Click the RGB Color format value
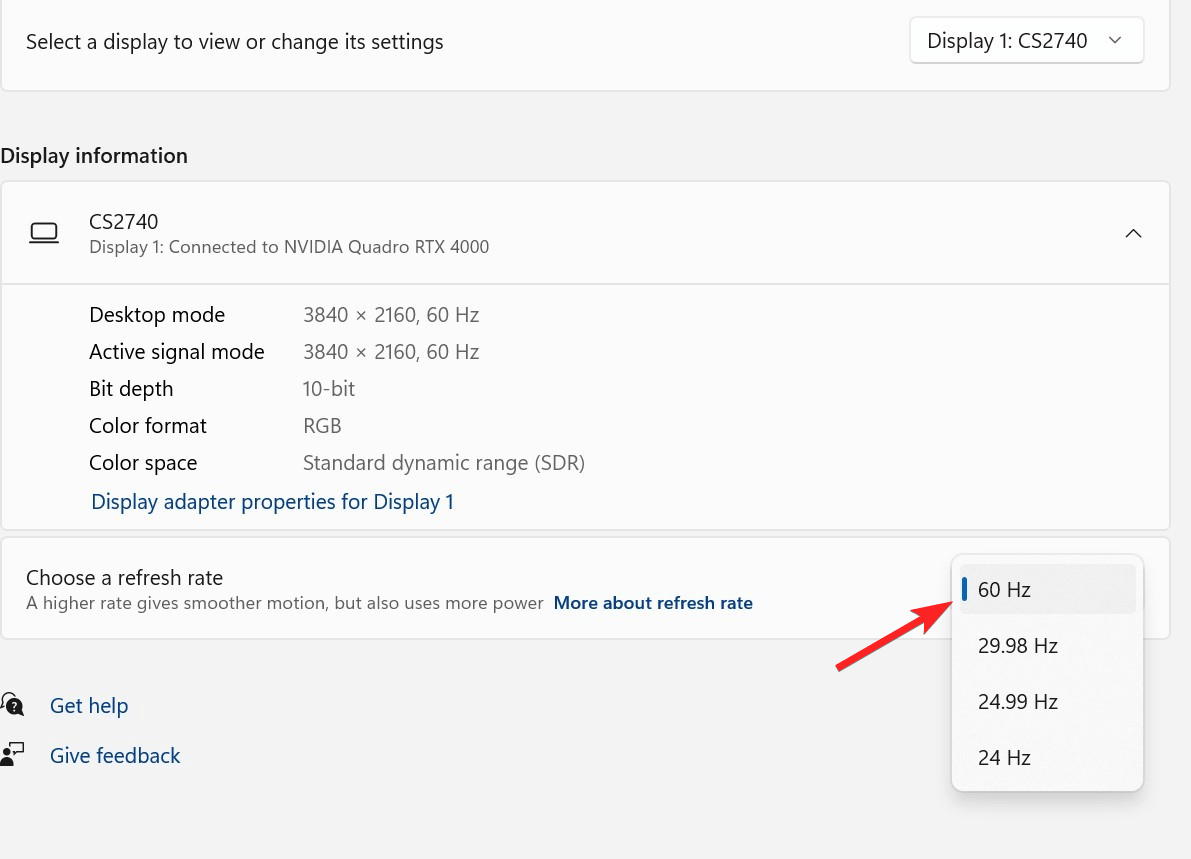1191x859 pixels. pyautogui.click(x=322, y=426)
